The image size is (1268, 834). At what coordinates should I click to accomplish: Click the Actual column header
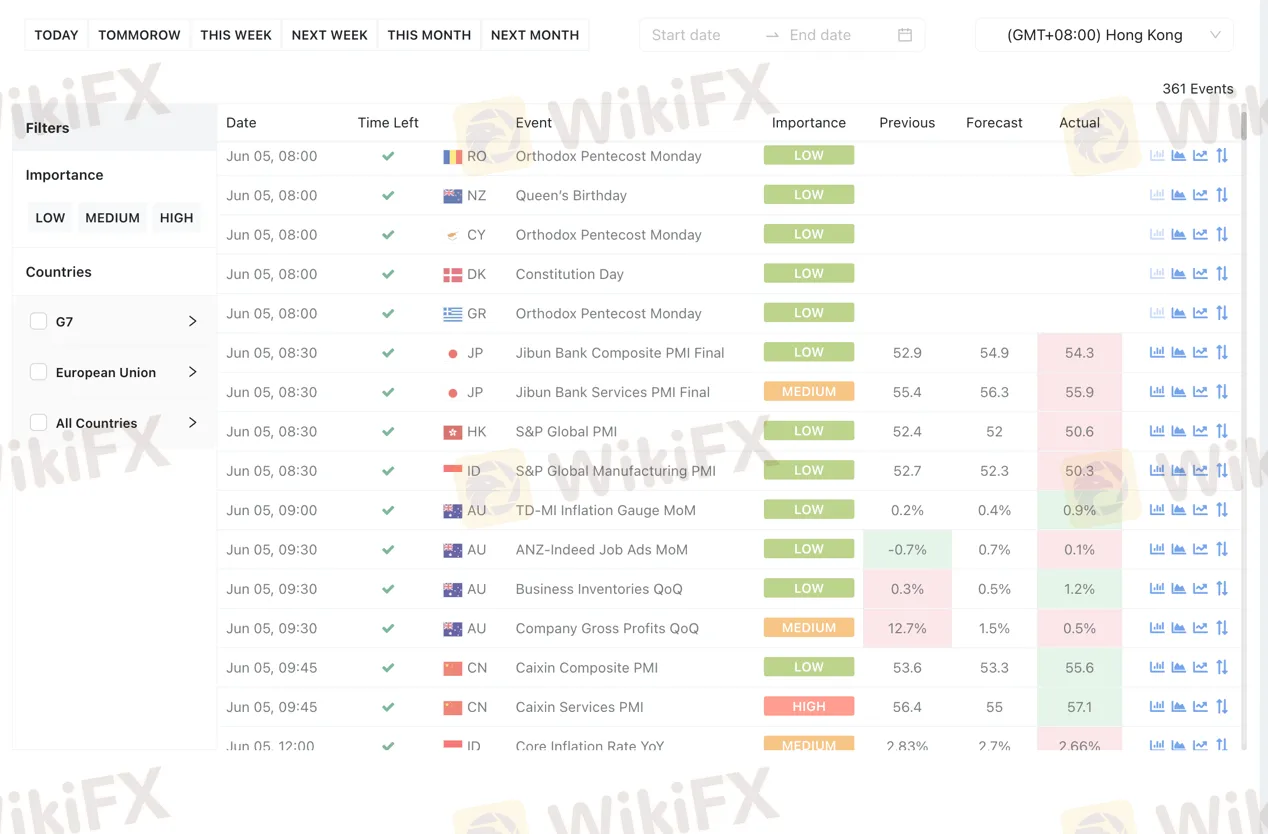pos(1079,123)
